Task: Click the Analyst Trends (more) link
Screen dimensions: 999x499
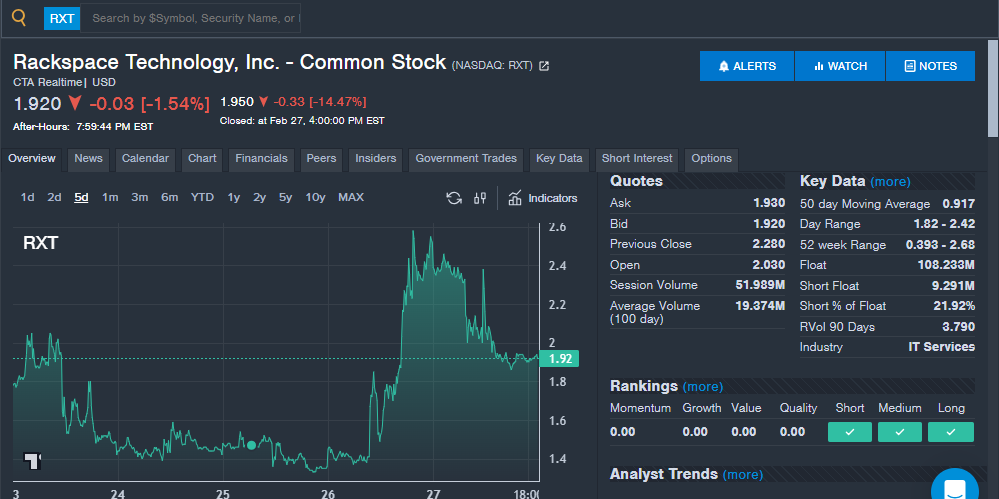Action: click(743, 474)
